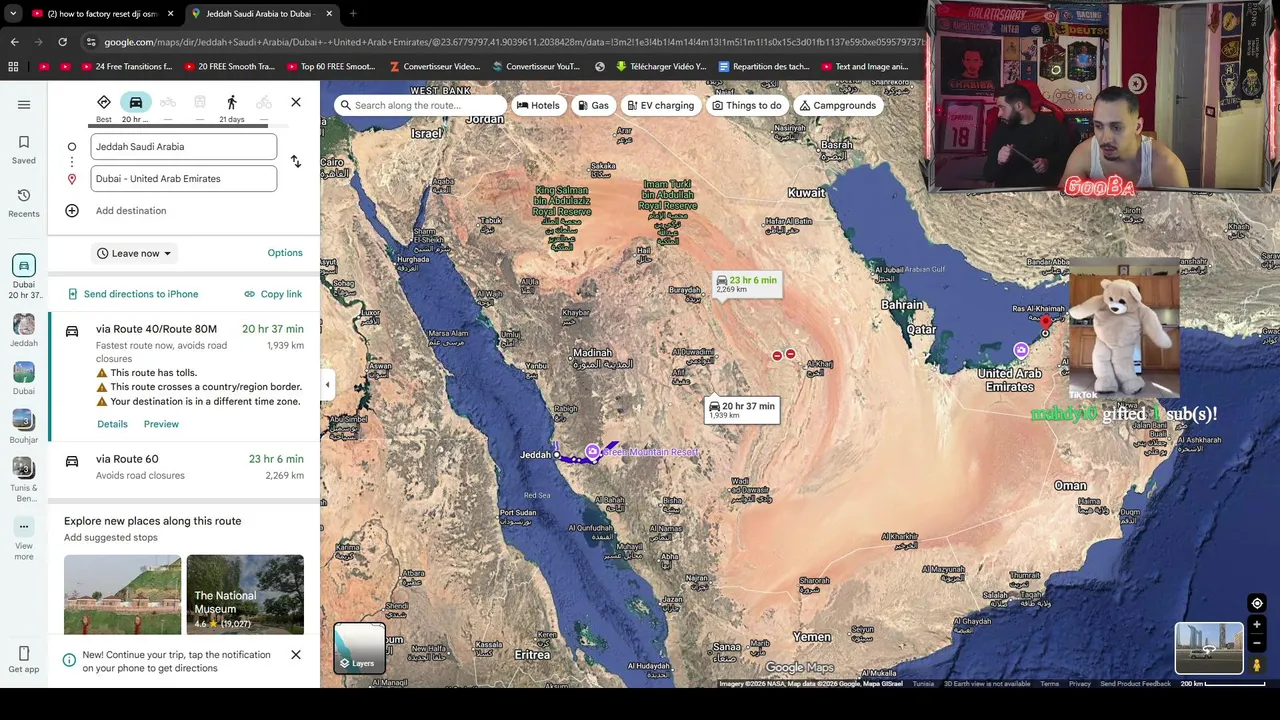
Task: Edit destination Dubai field
Action: pos(184,179)
